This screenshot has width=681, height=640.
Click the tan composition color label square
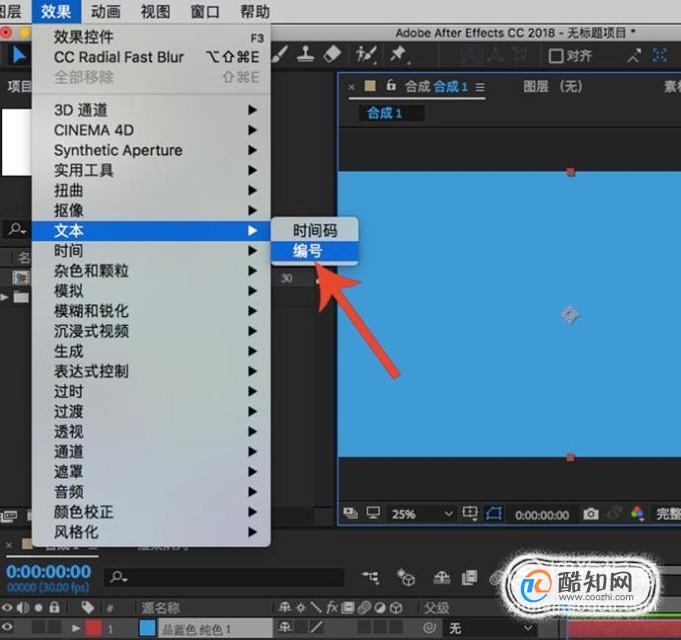click(370, 86)
